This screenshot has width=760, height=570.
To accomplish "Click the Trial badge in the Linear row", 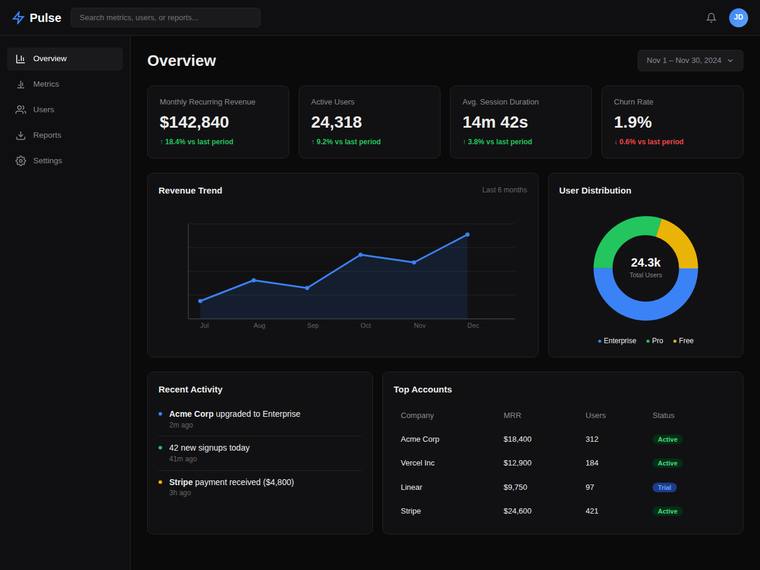I will pyautogui.click(x=665, y=488).
